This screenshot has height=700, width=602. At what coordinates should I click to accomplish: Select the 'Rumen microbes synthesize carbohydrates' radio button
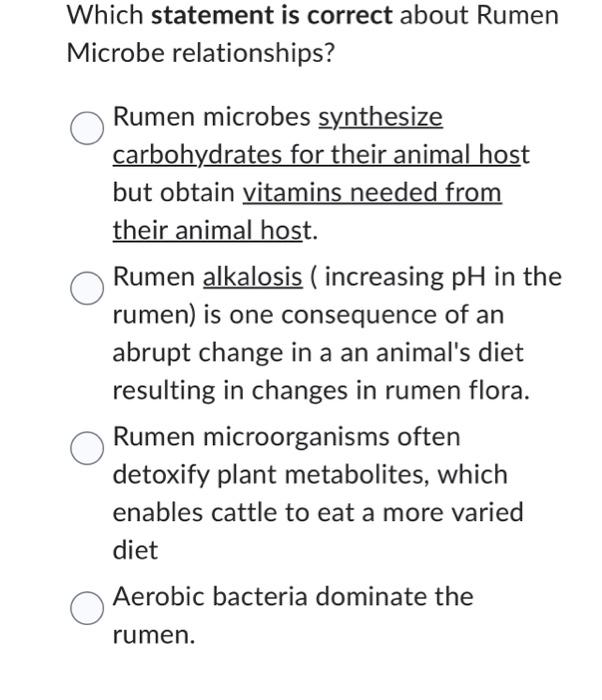[87, 128]
